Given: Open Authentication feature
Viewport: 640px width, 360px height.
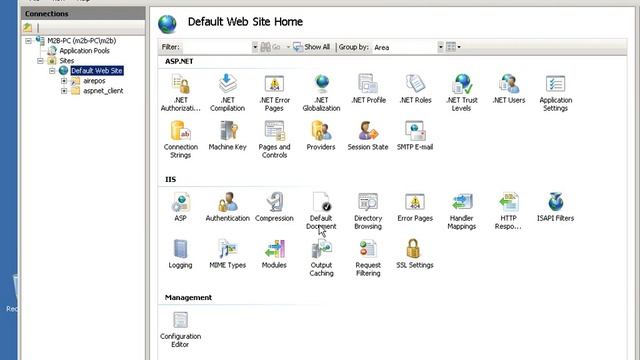Looking at the screenshot, I should (x=227, y=207).
